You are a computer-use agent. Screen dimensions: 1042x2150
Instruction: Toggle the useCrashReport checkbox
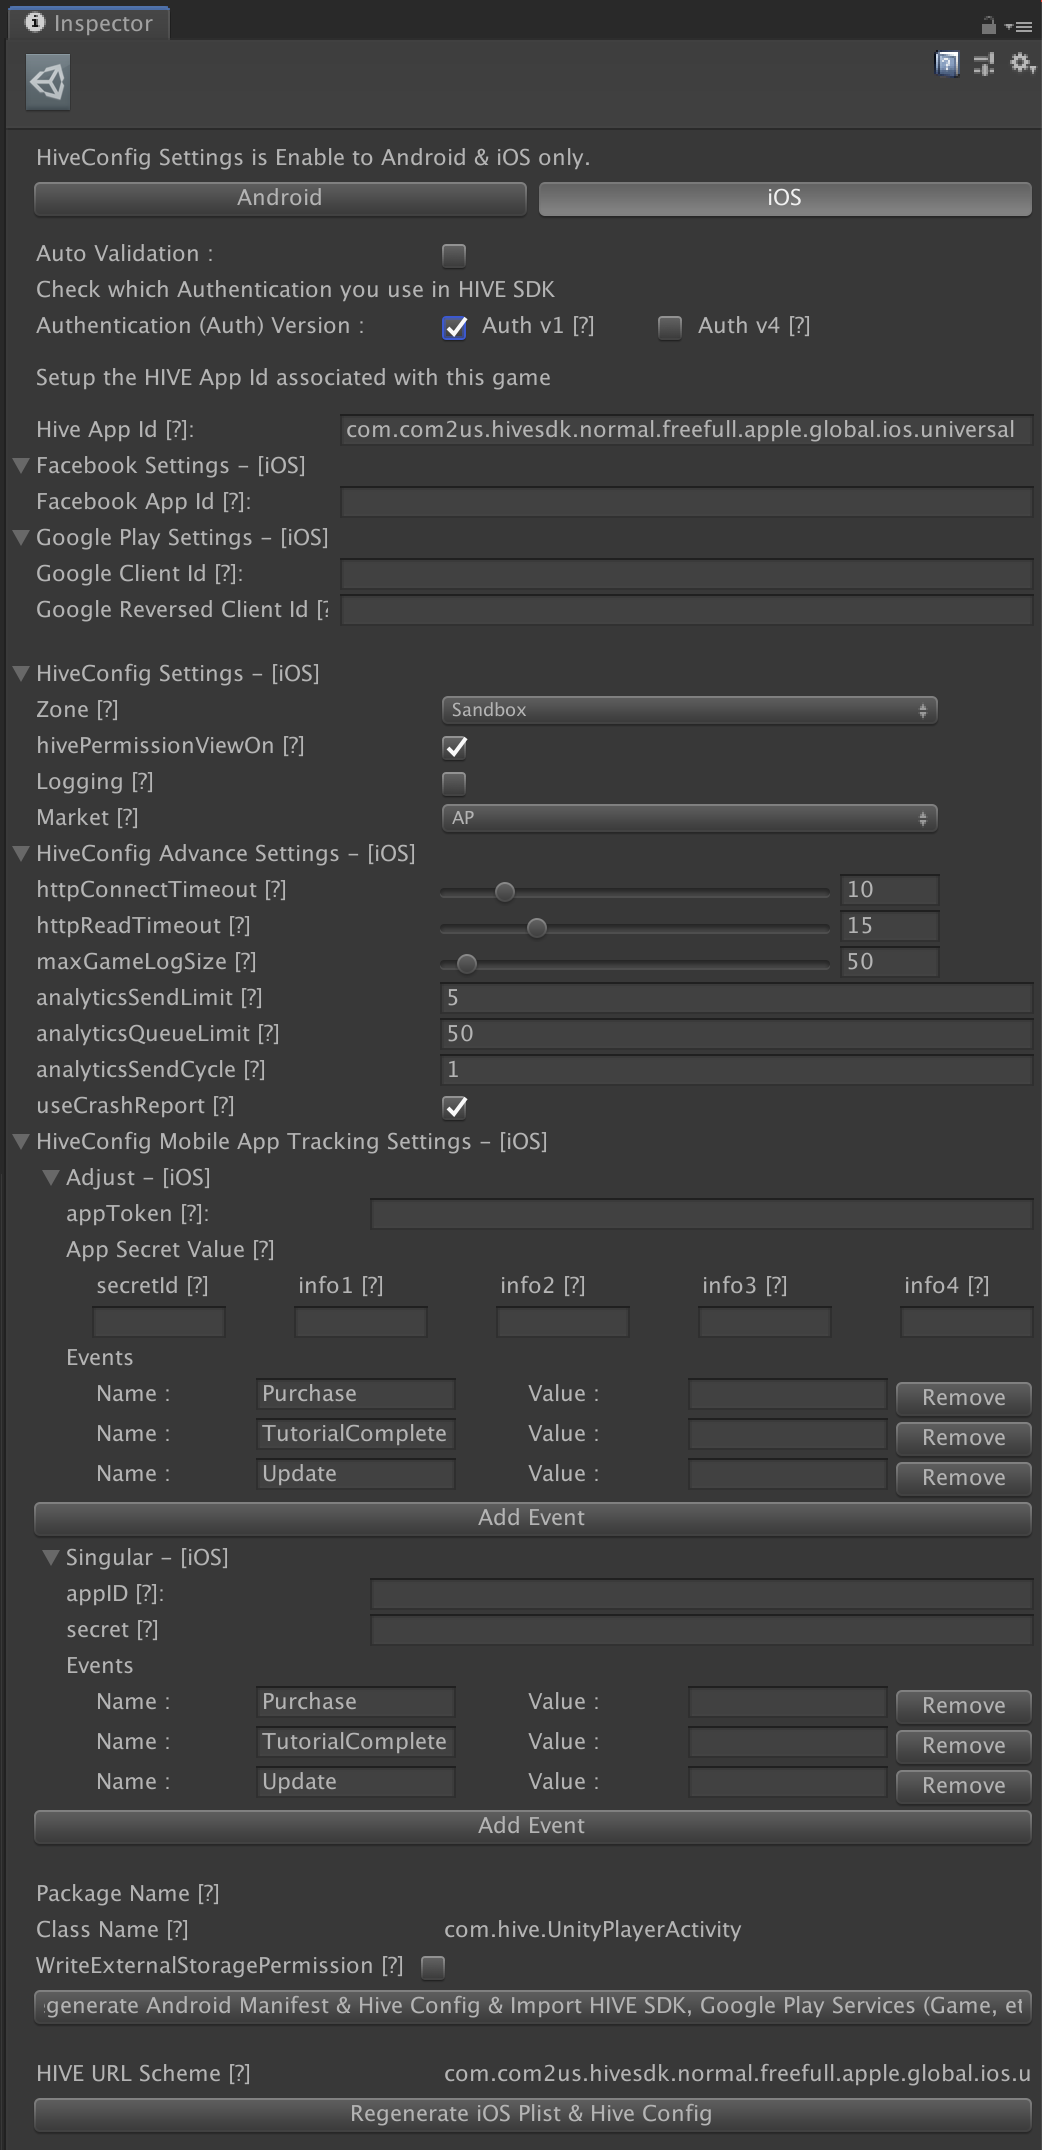tap(454, 1107)
